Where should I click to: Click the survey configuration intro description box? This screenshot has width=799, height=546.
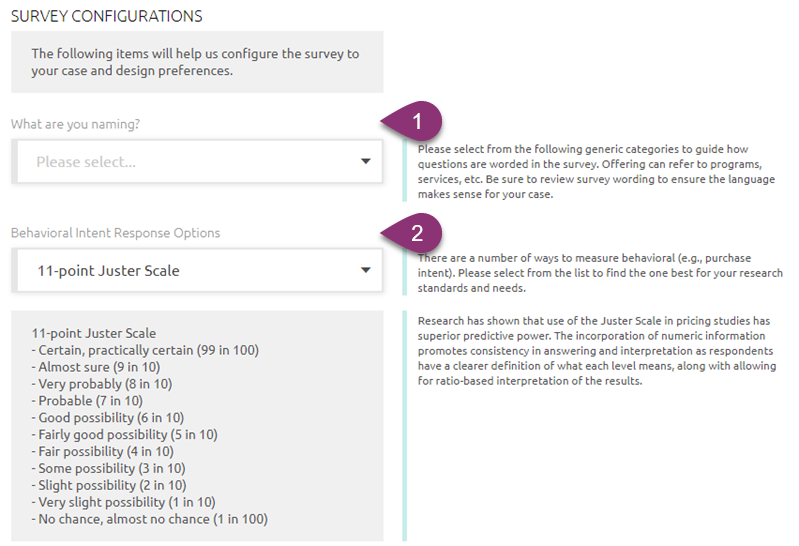pos(197,62)
